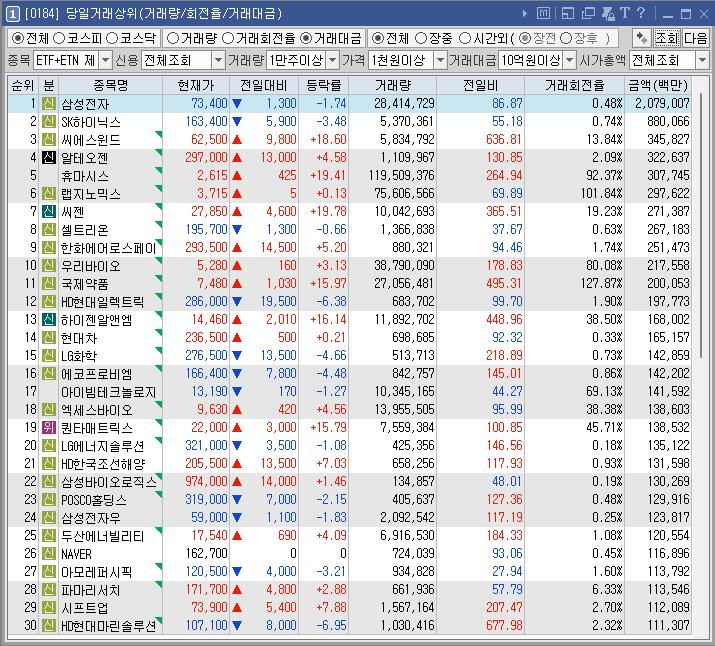
Task: Click the window number 1 icon
Action: (x=12, y=14)
